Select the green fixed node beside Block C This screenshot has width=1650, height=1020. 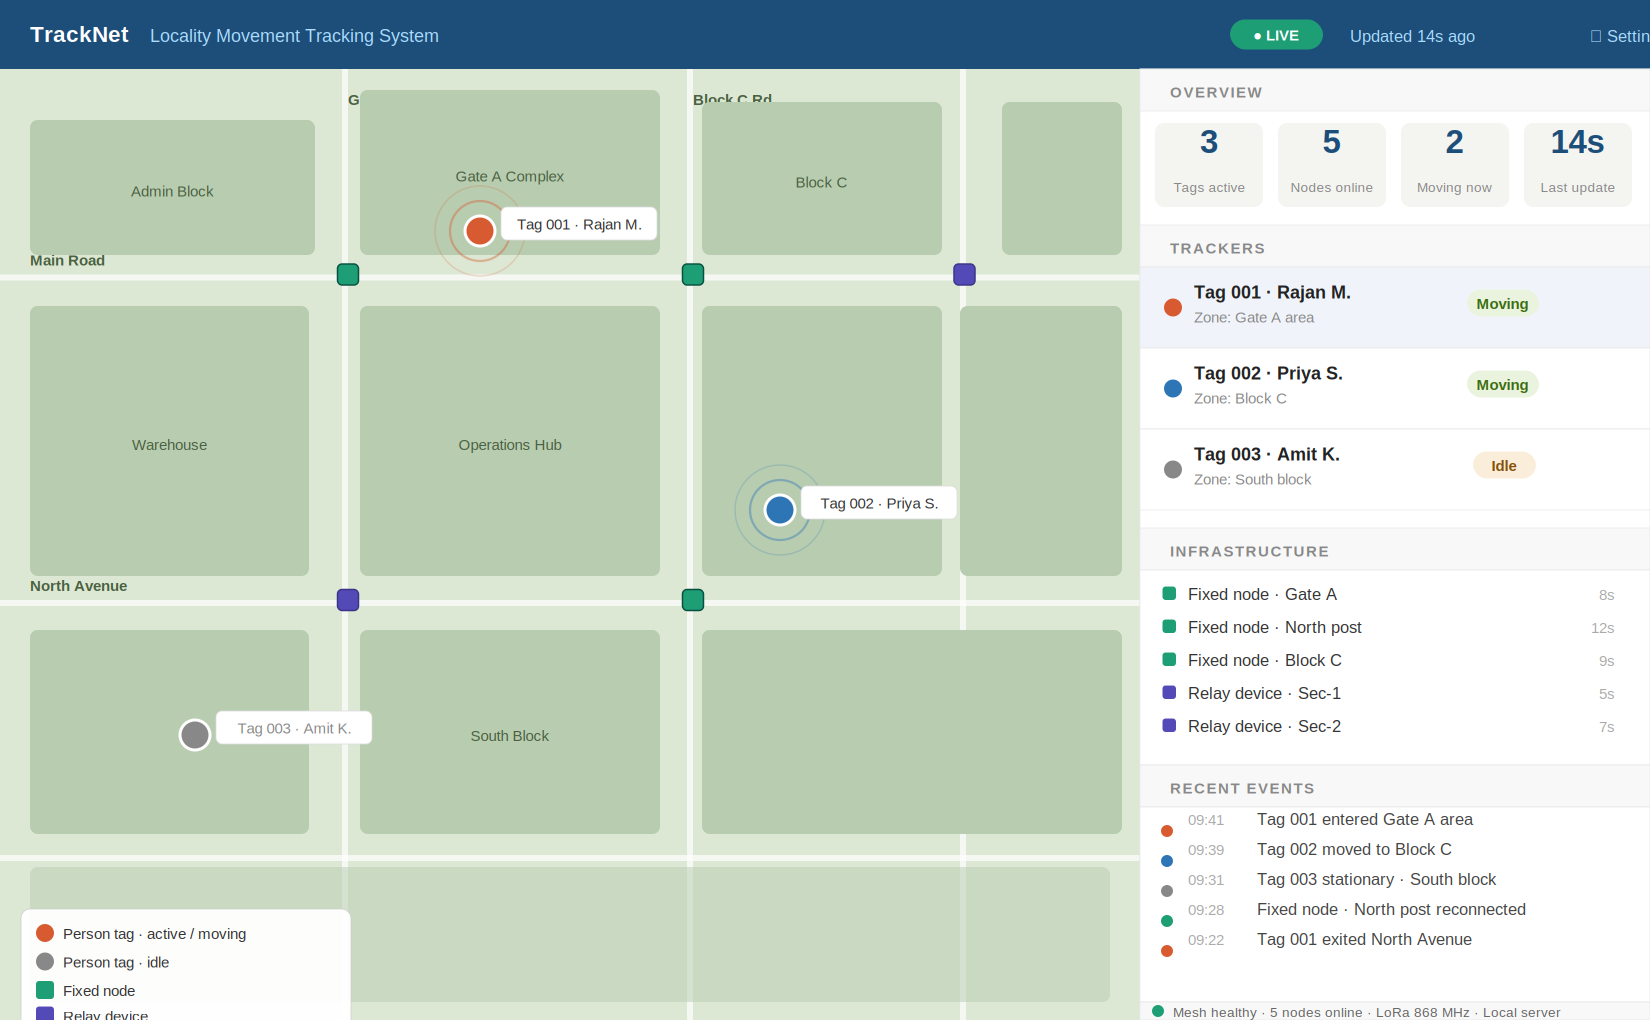pos(693,274)
